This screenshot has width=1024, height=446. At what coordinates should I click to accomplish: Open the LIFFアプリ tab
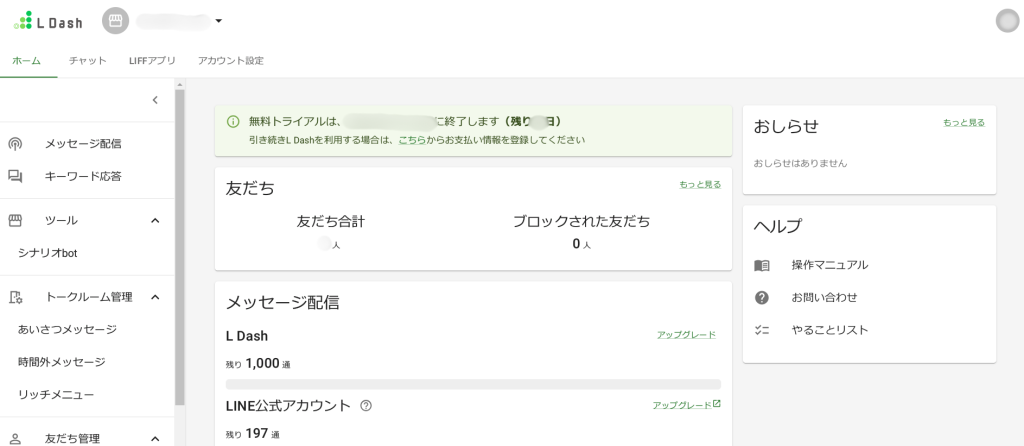pyautogui.click(x=152, y=61)
